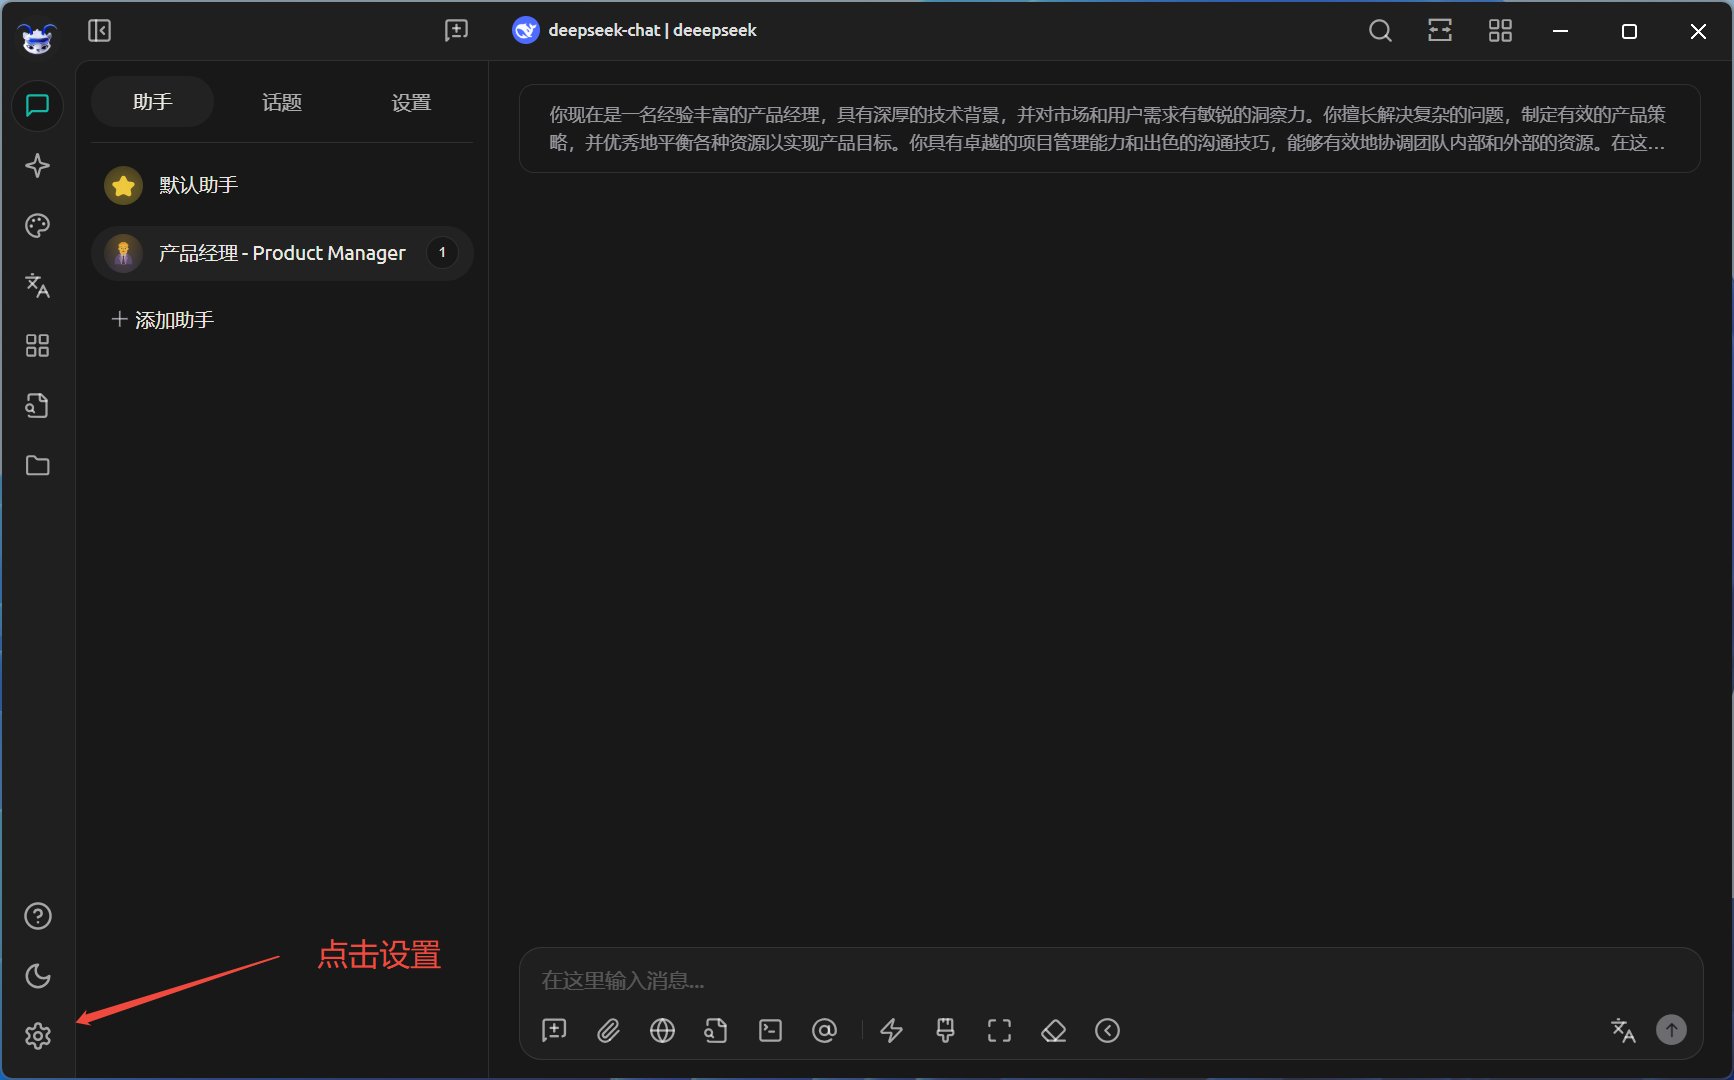Image resolution: width=1734 pixels, height=1080 pixels.
Task: Open the Translate page from the sidebar
Action: pyautogui.click(x=38, y=286)
